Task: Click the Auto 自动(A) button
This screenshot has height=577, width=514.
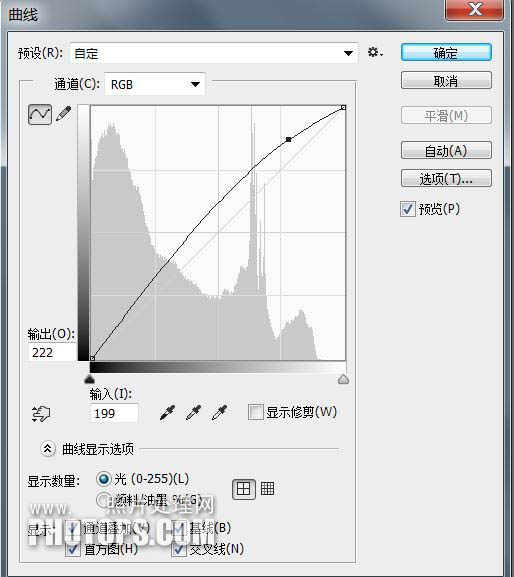Action: [x=446, y=150]
